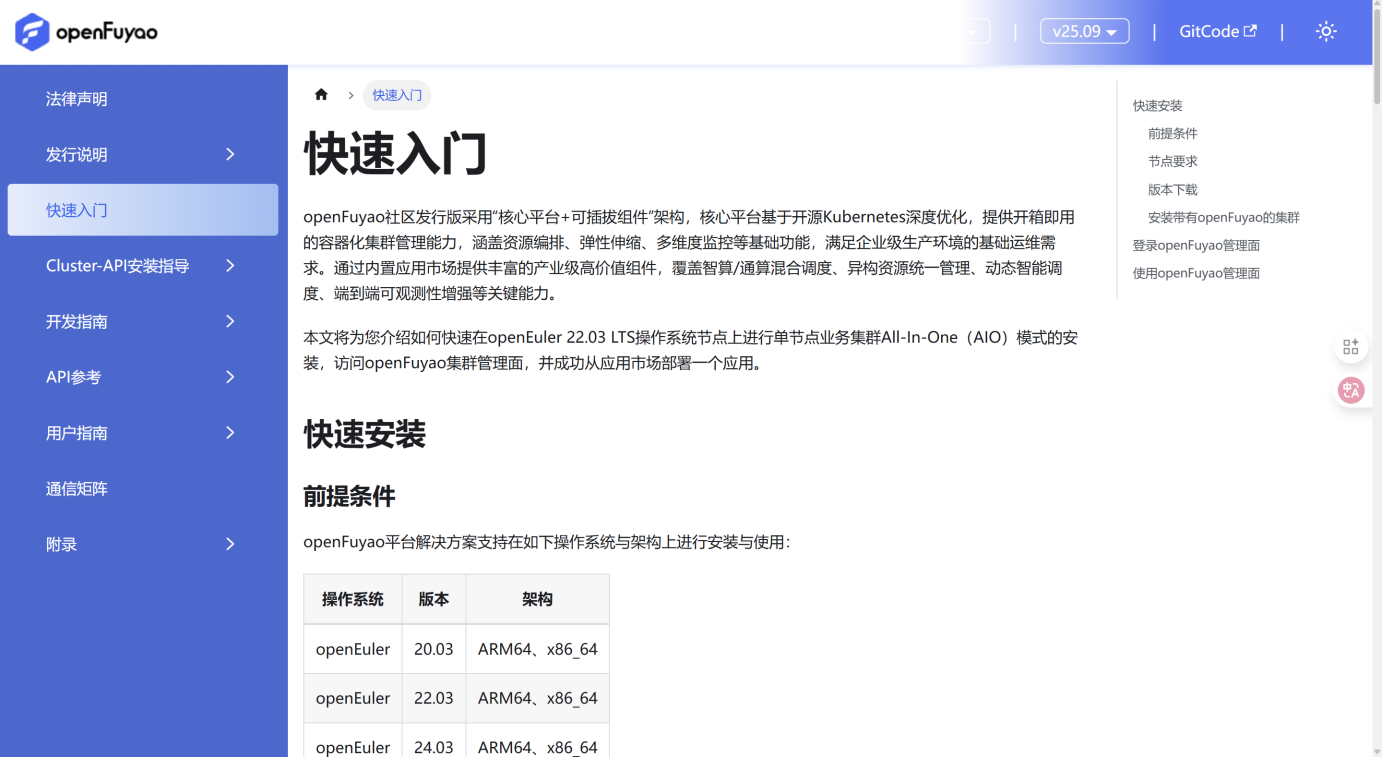
Task: Go to home via breadcrumb house icon
Action: [321, 95]
